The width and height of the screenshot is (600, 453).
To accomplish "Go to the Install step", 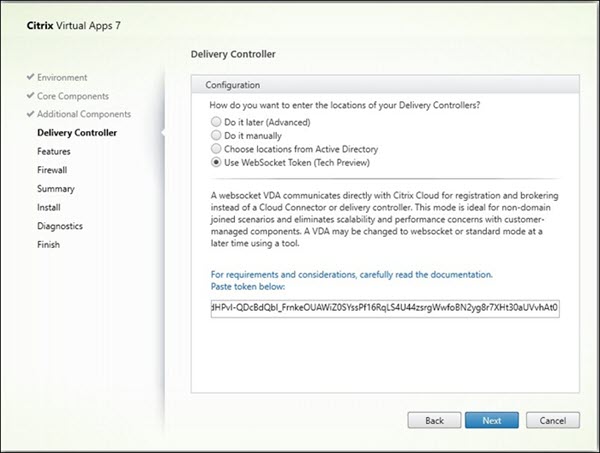I will [48, 207].
